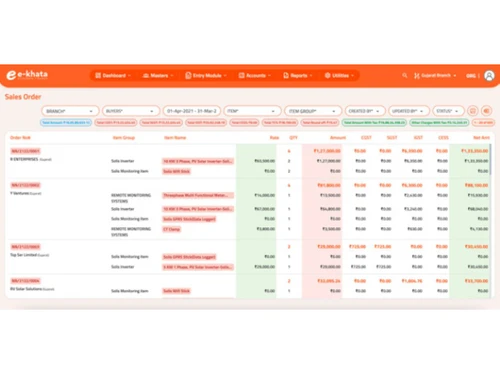Image resolution: width=500 pixels, height=375 pixels.
Task: Click the SGST column header
Action: pos(392,138)
